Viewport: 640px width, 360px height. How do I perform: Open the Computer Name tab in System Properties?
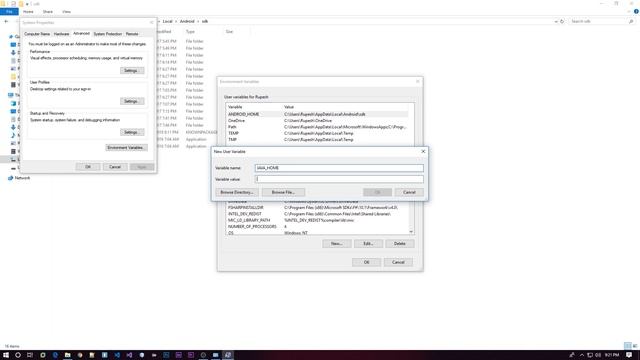pyautogui.click(x=37, y=34)
